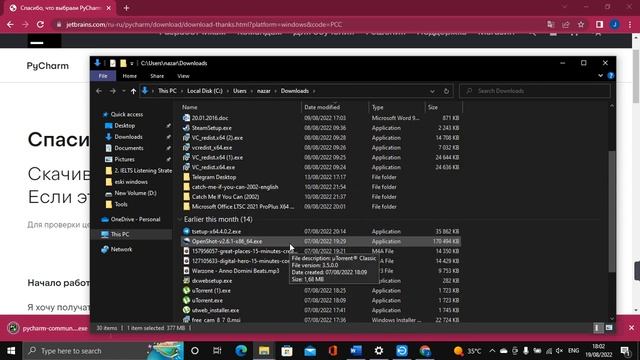Show hidden system tray icons
The height and width of the screenshot is (360, 640).
(492, 351)
